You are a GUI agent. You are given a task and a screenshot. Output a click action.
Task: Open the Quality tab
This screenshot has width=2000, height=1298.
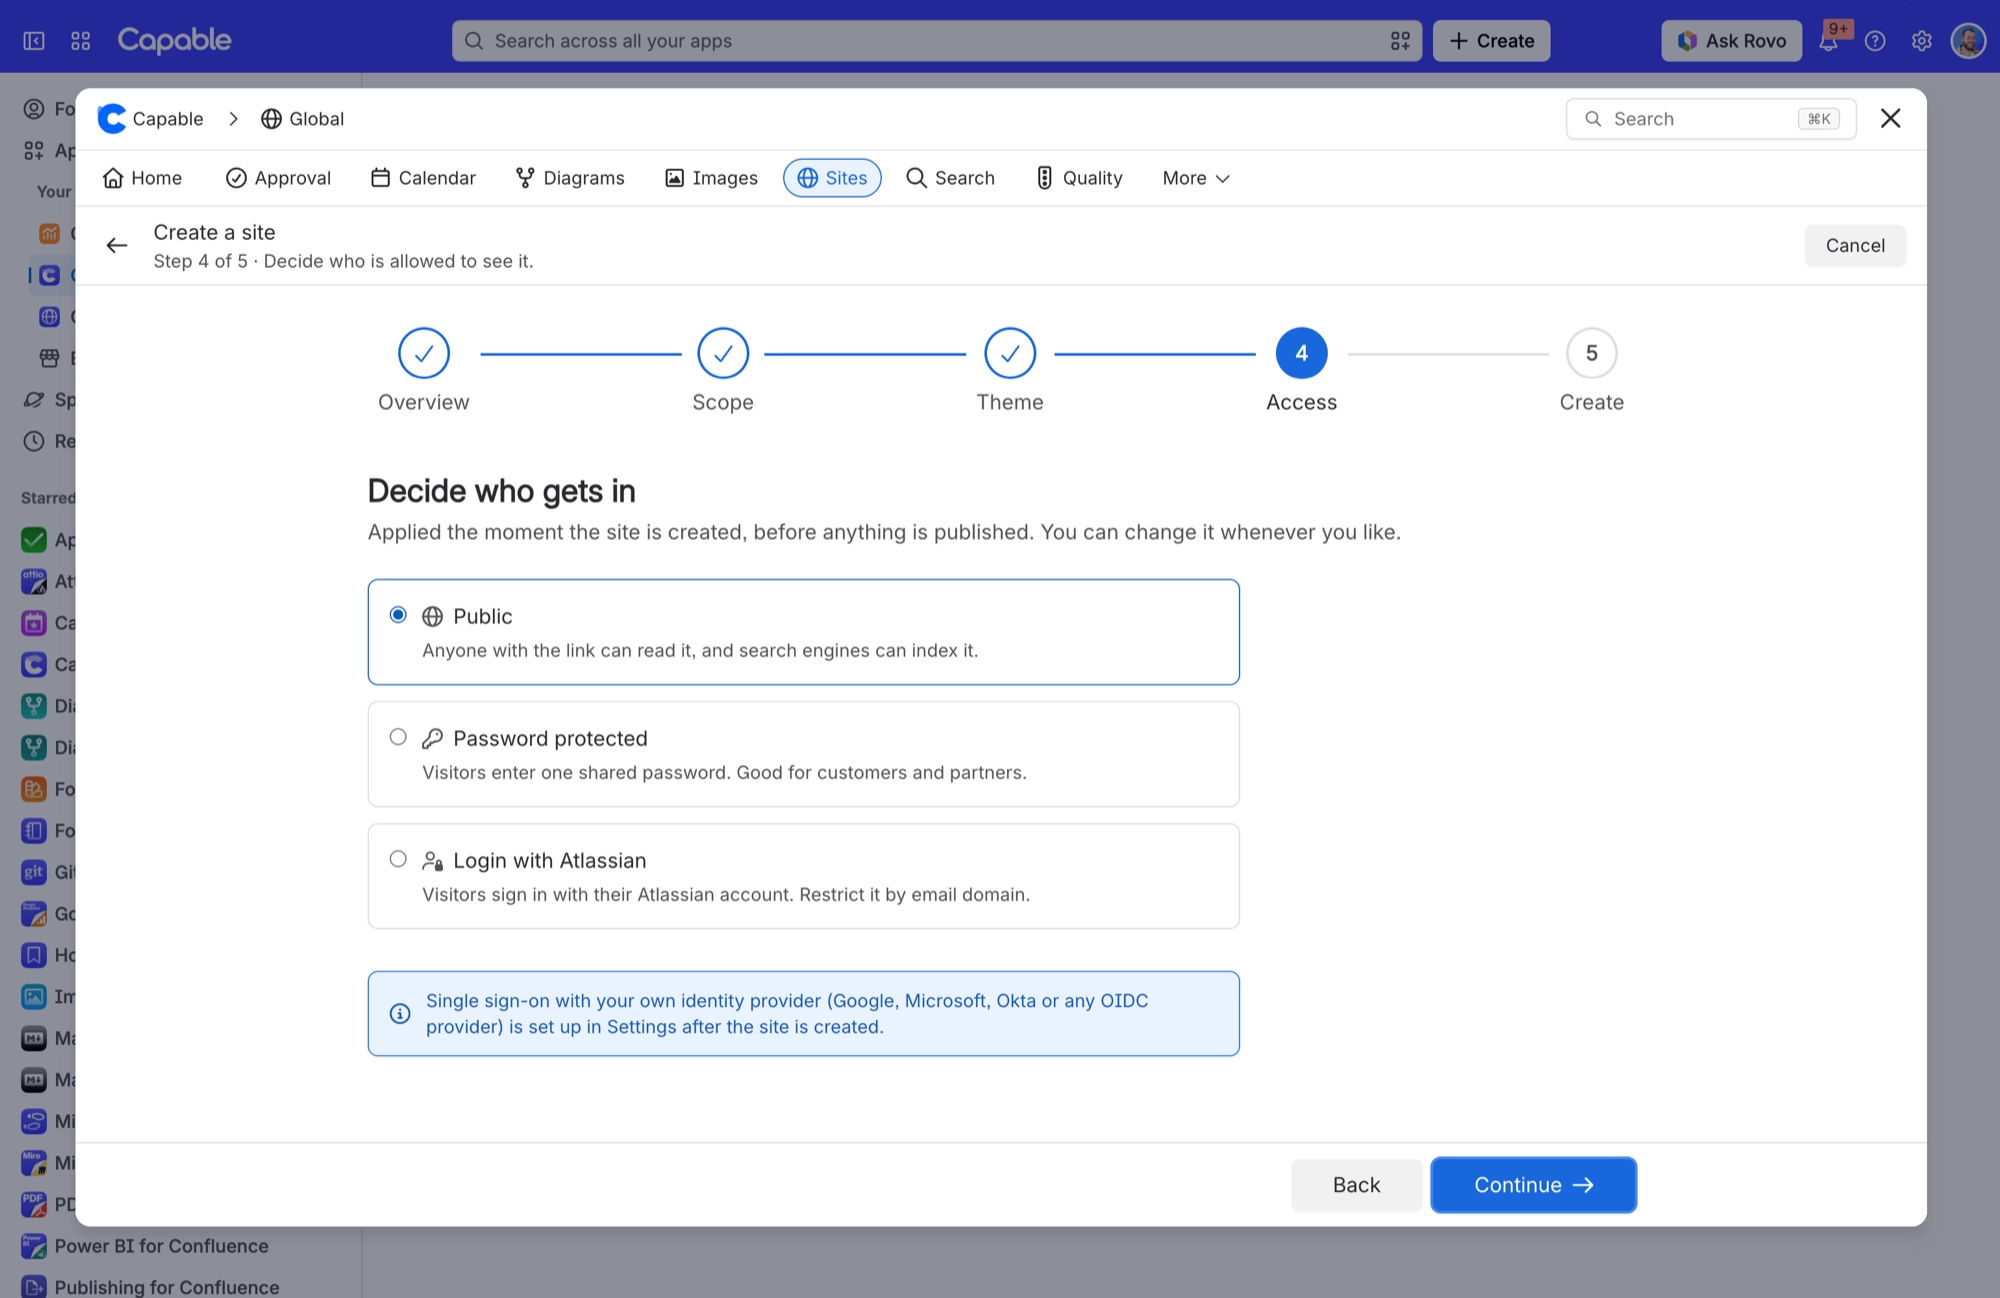1079,178
